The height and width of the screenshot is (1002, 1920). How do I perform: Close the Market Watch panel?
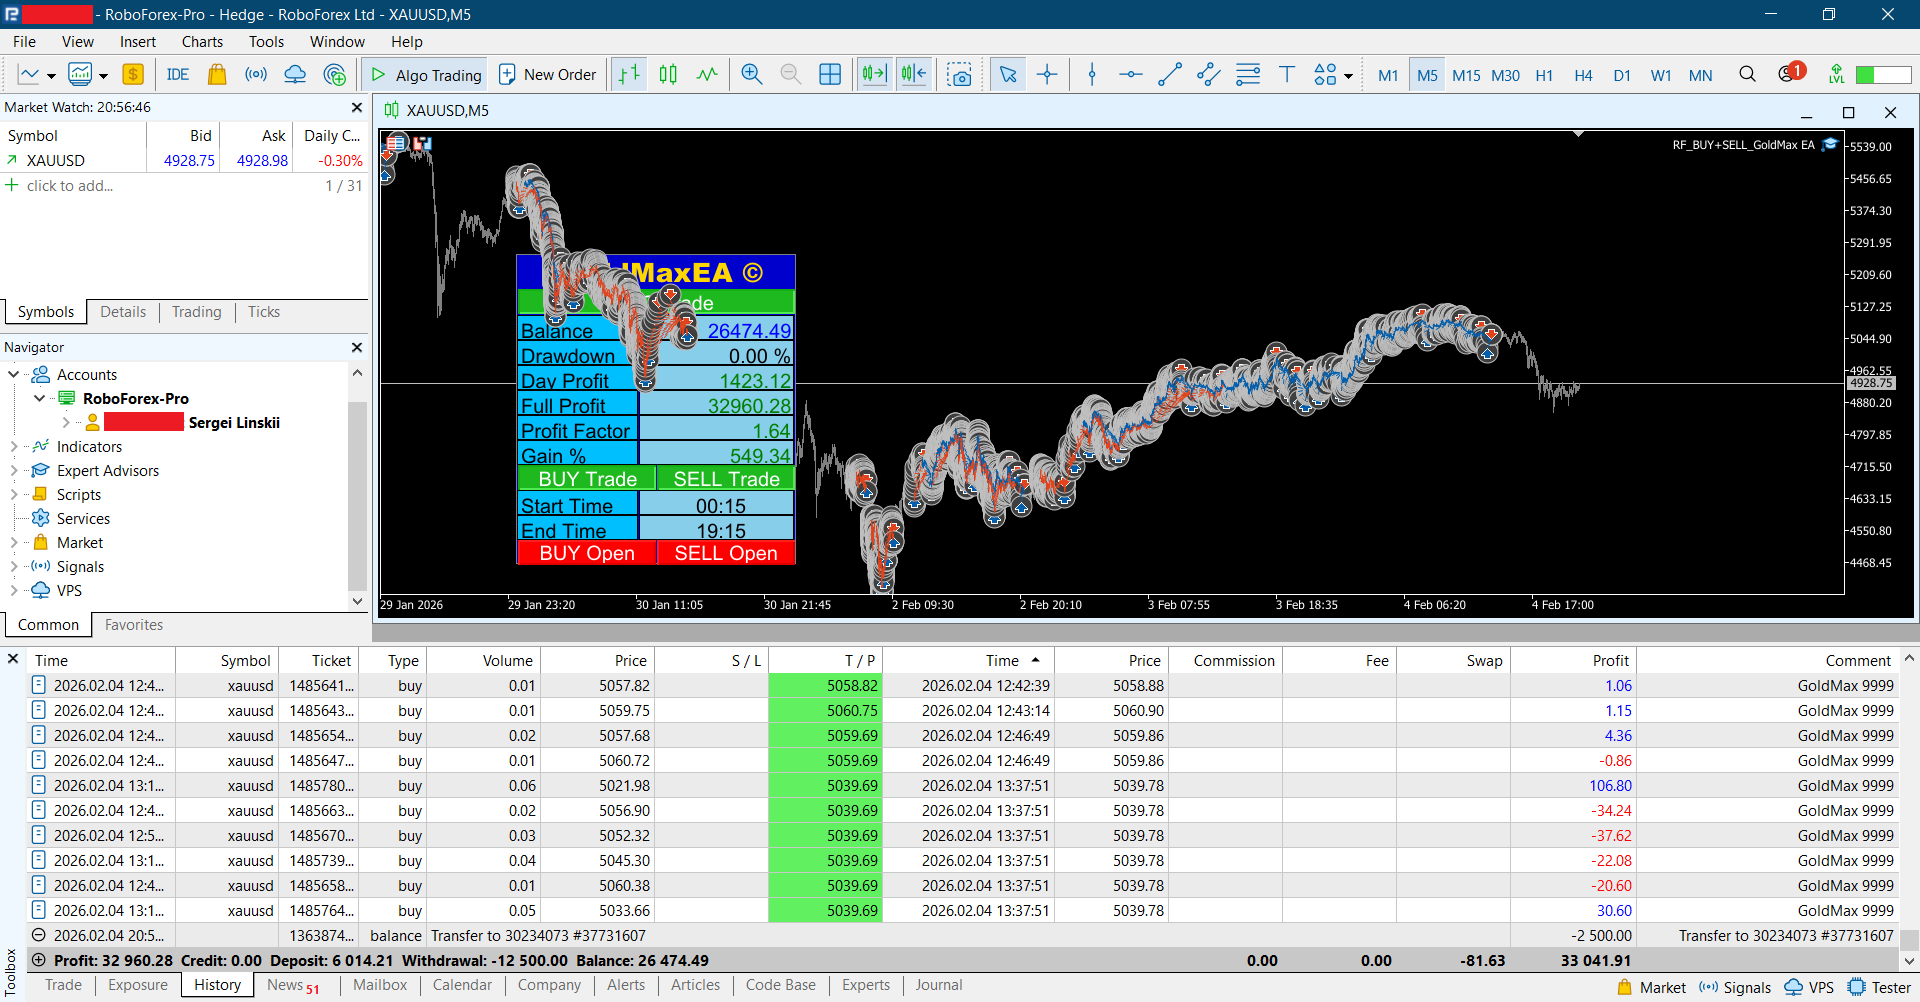pos(357,107)
